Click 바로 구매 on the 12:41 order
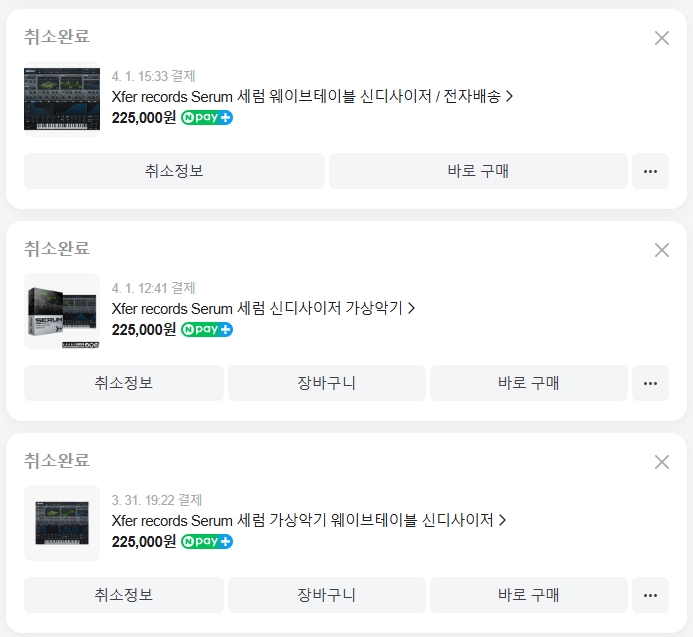The width and height of the screenshot is (693, 637). pos(529,383)
